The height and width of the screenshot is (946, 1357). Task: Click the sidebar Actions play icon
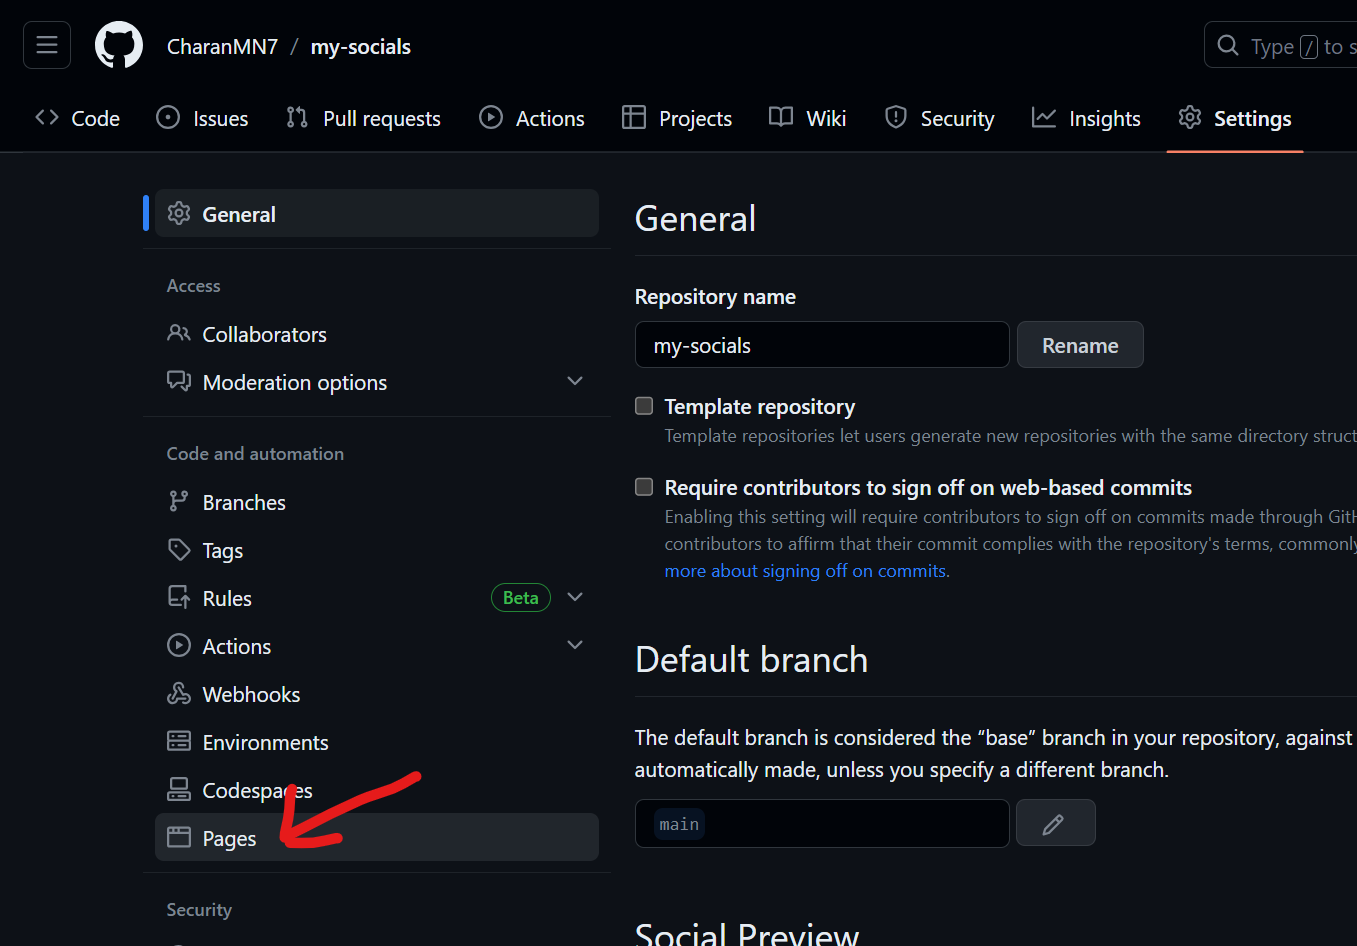click(x=179, y=645)
